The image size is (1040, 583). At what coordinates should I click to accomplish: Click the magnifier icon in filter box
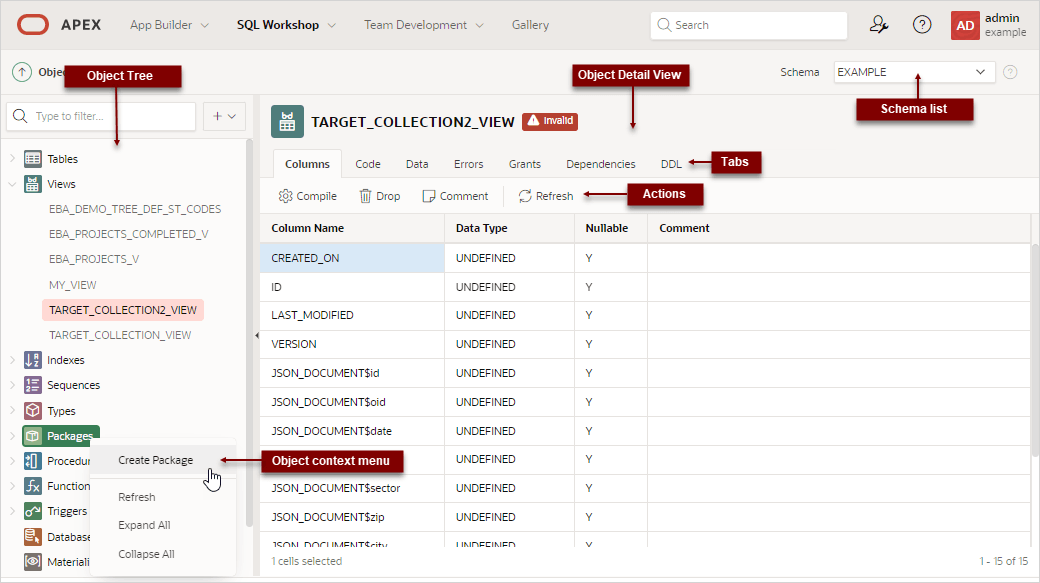point(21,116)
